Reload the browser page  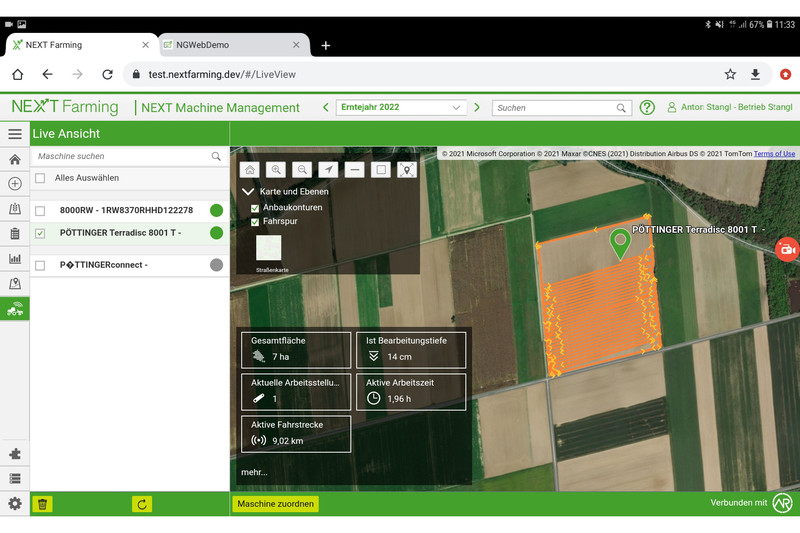pos(107,74)
